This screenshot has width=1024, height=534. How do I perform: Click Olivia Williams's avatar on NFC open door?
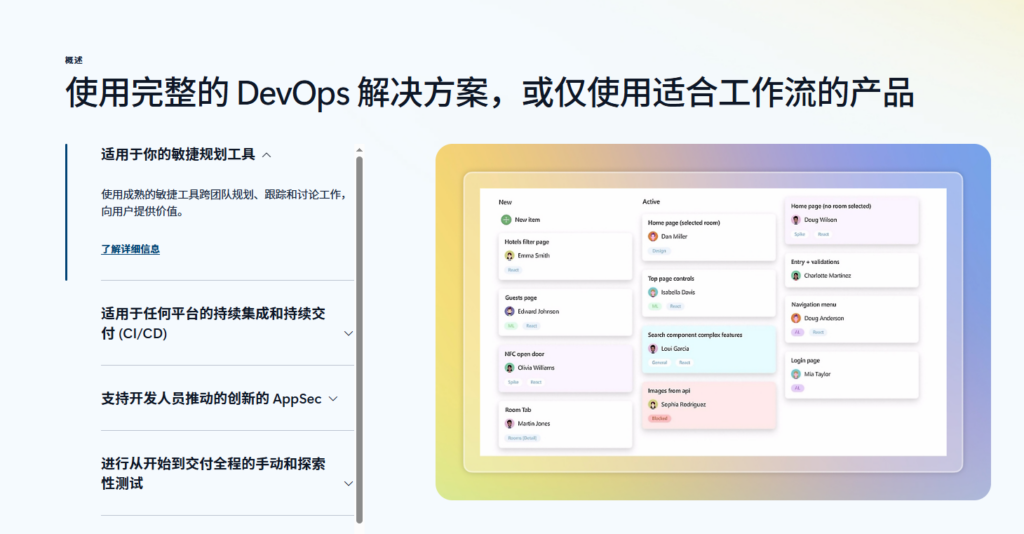pos(509,368)
